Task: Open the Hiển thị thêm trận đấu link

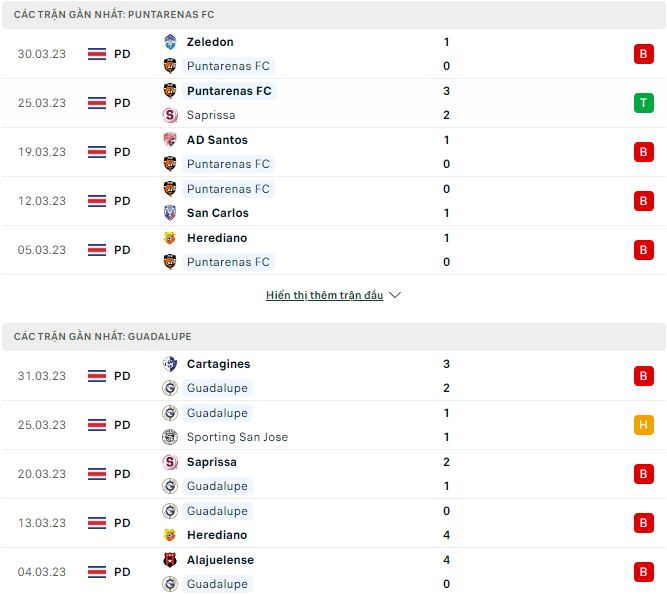Action: (x=325, y=295)
